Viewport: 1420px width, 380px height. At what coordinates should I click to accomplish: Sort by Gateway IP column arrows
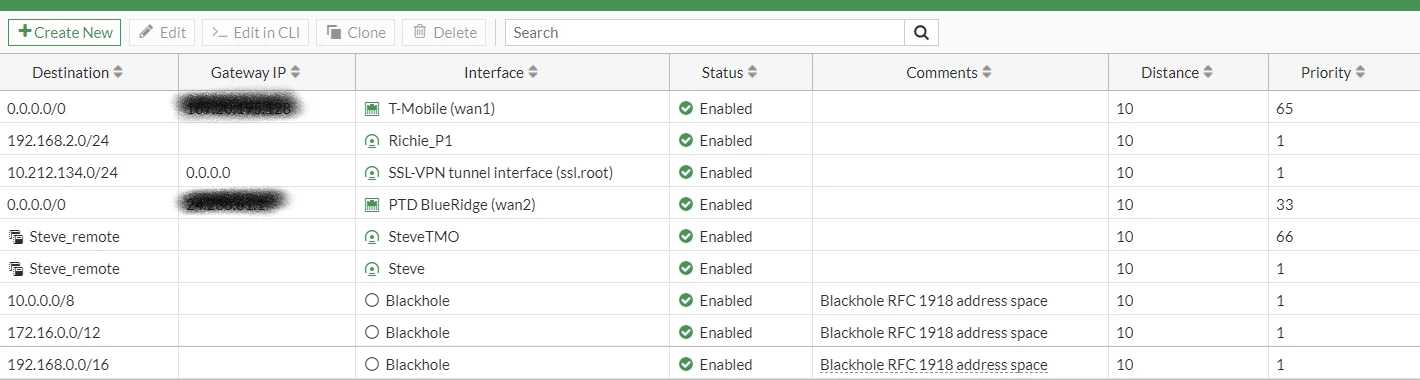[295, 72]
